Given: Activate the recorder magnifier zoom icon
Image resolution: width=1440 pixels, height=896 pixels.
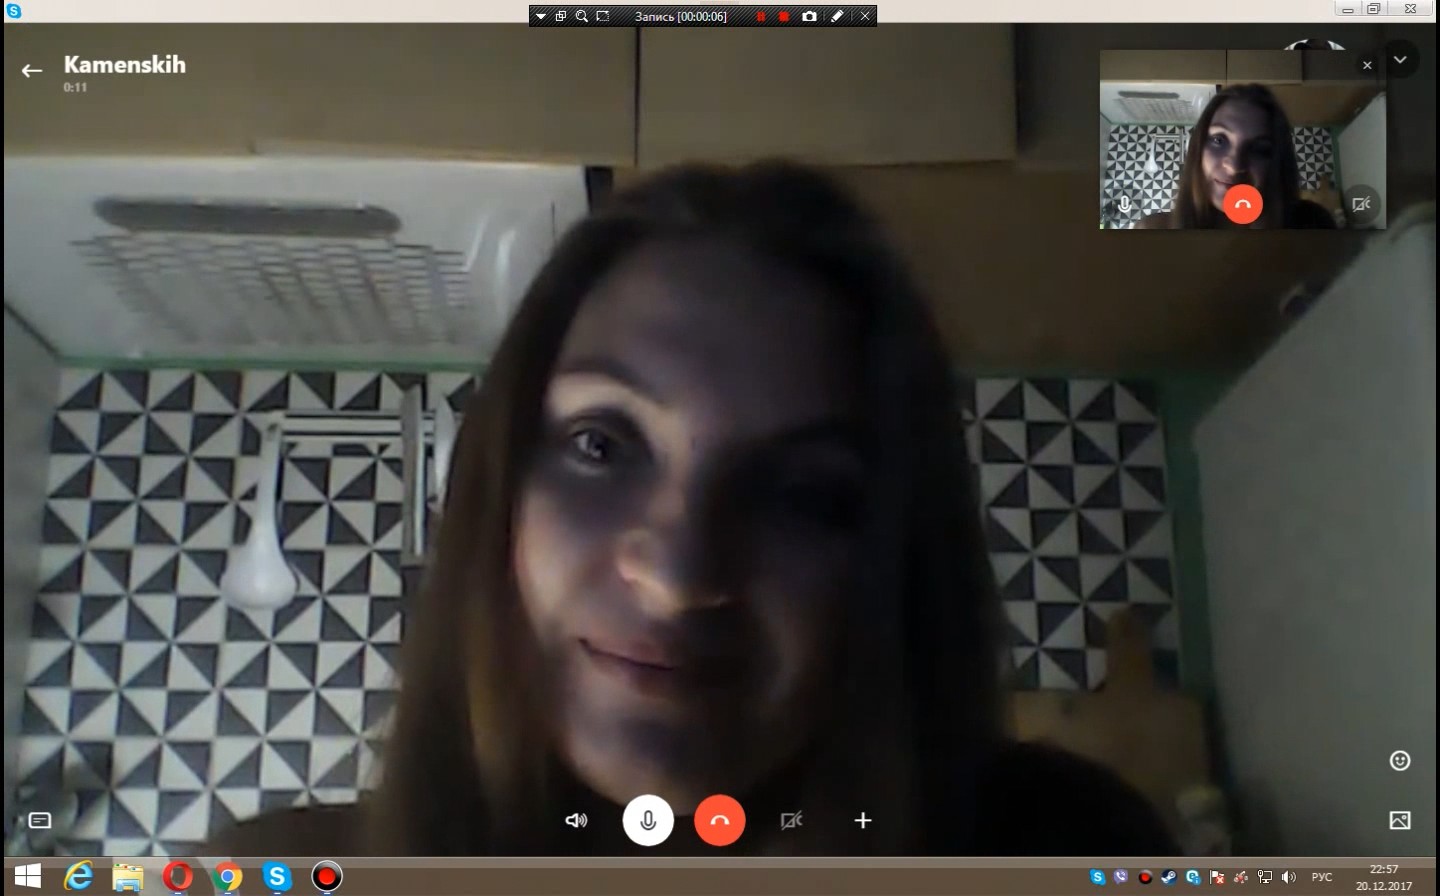Looking at the screenshot, I should pyautogui.click(x=581, y=16).
